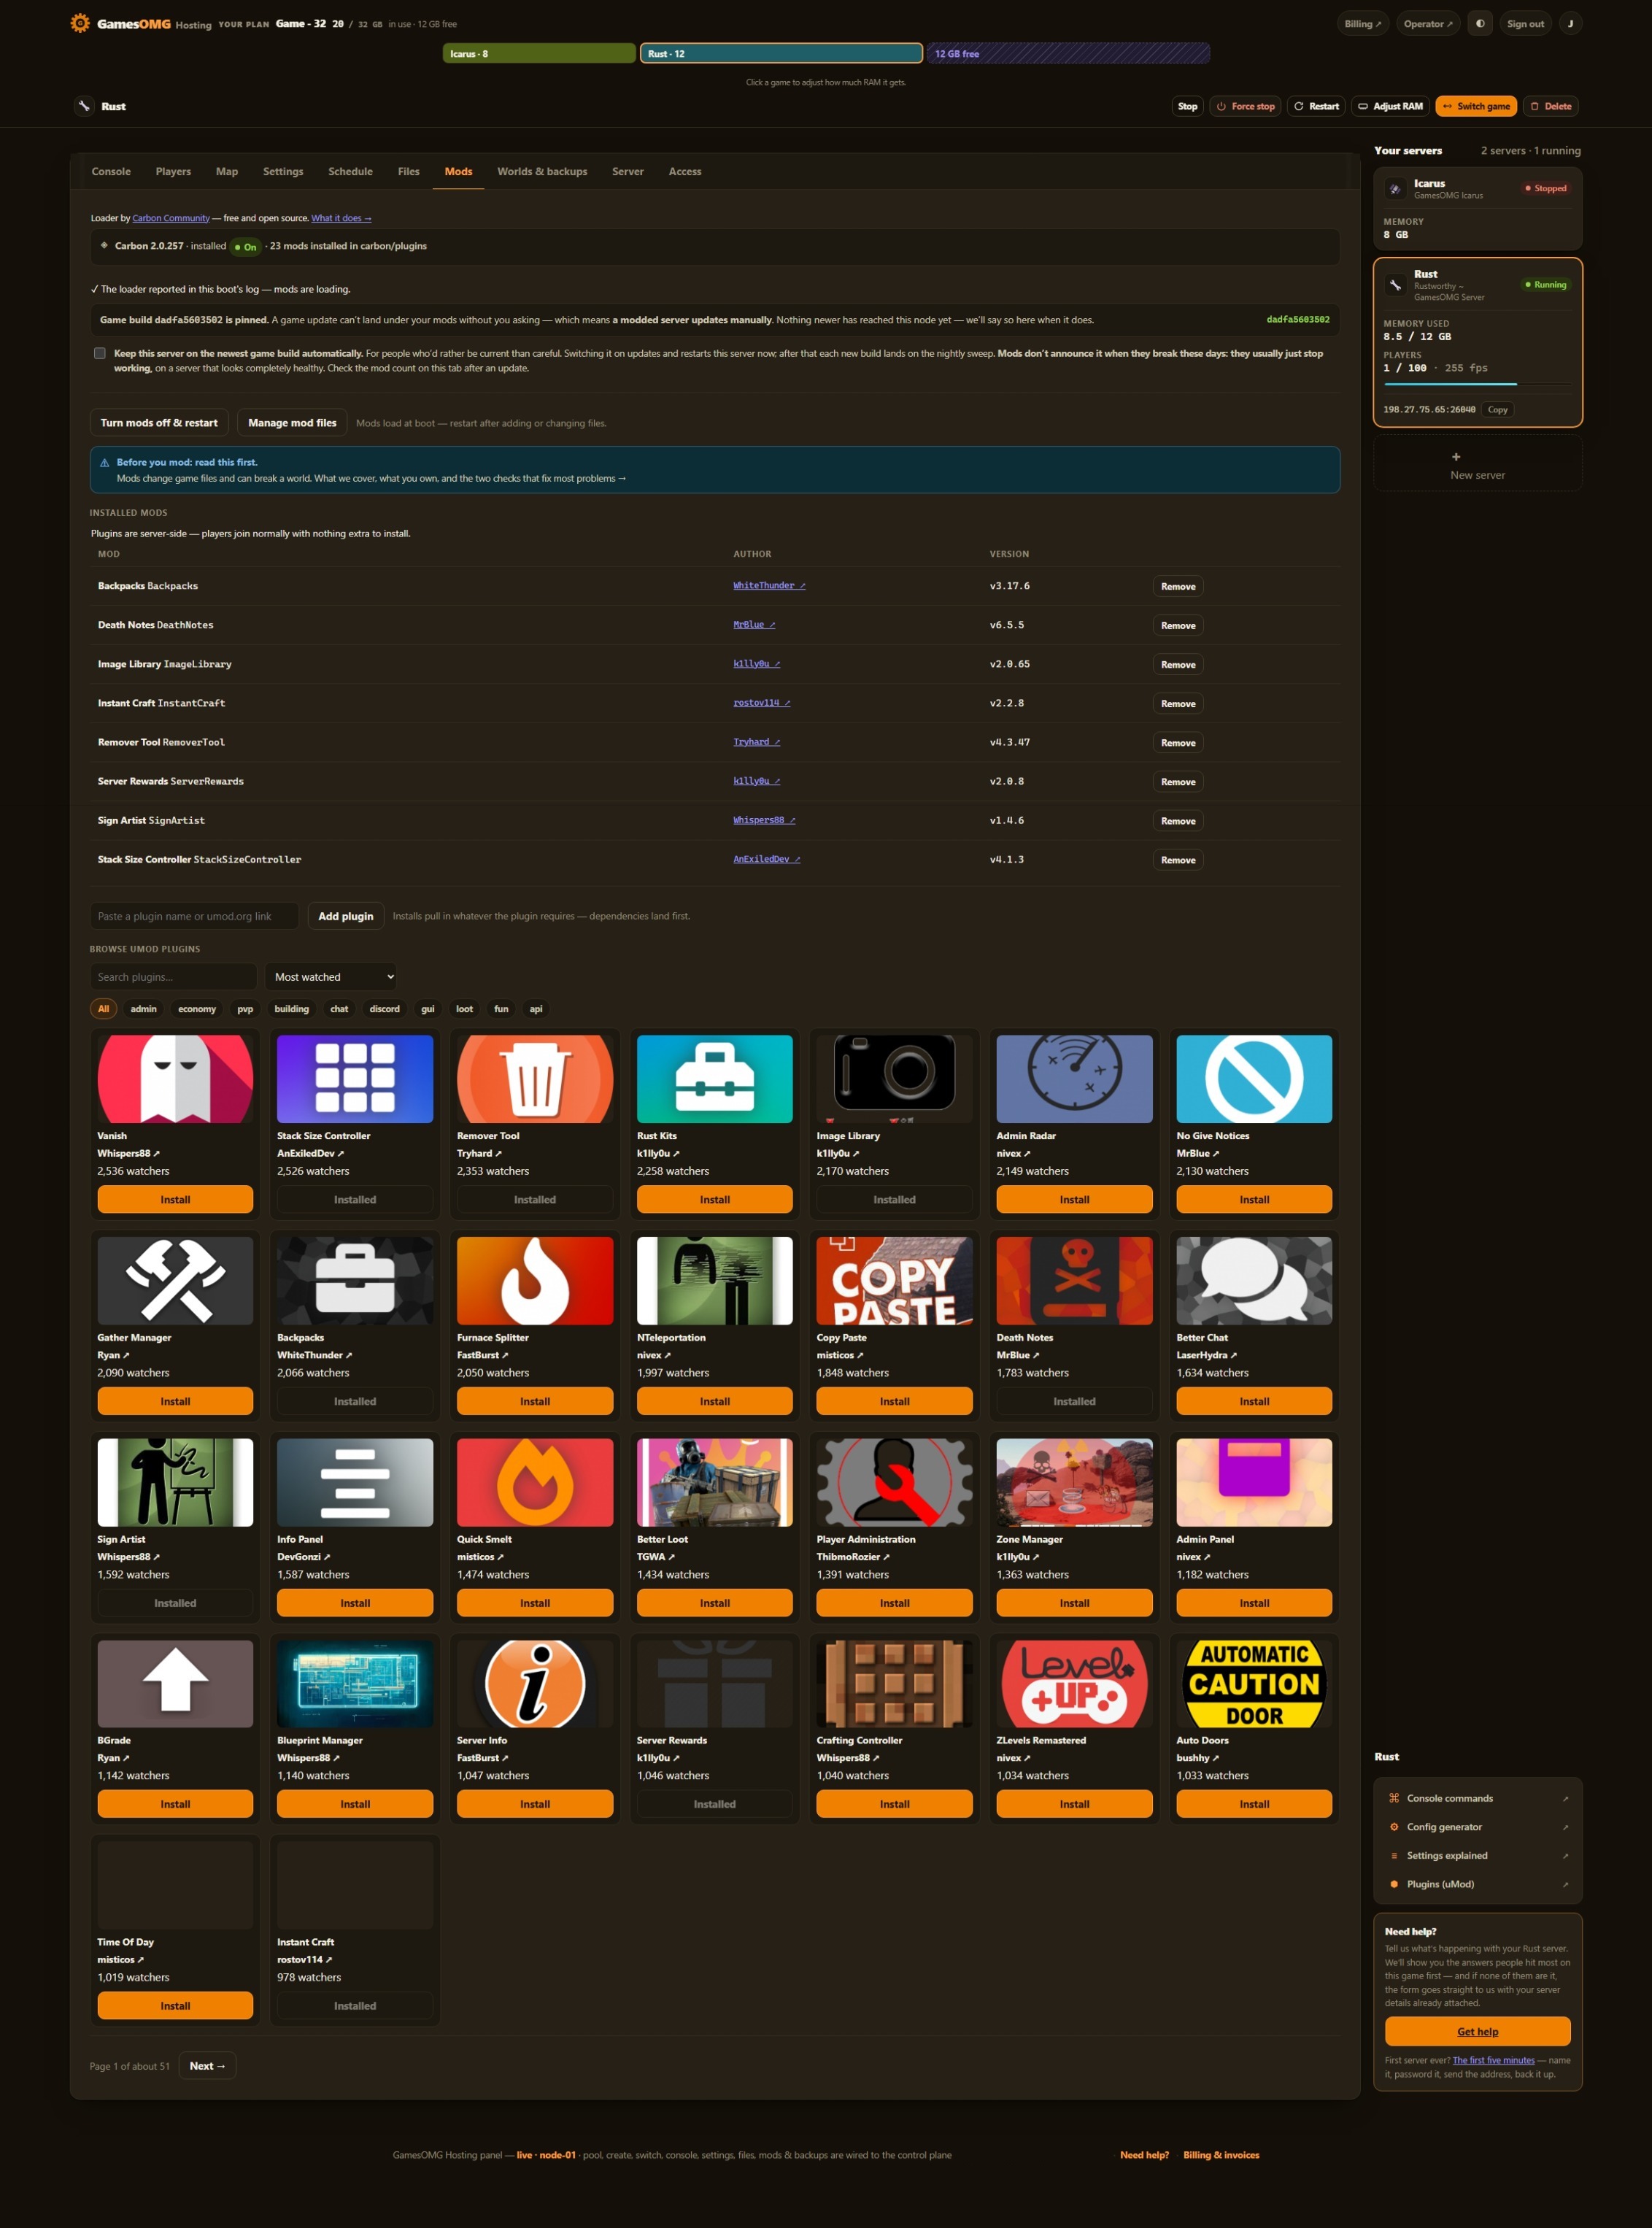Click the Search plugins field
Image resolution: width=1652 pixels, height=2228 pixels.
tap(173, 976)
